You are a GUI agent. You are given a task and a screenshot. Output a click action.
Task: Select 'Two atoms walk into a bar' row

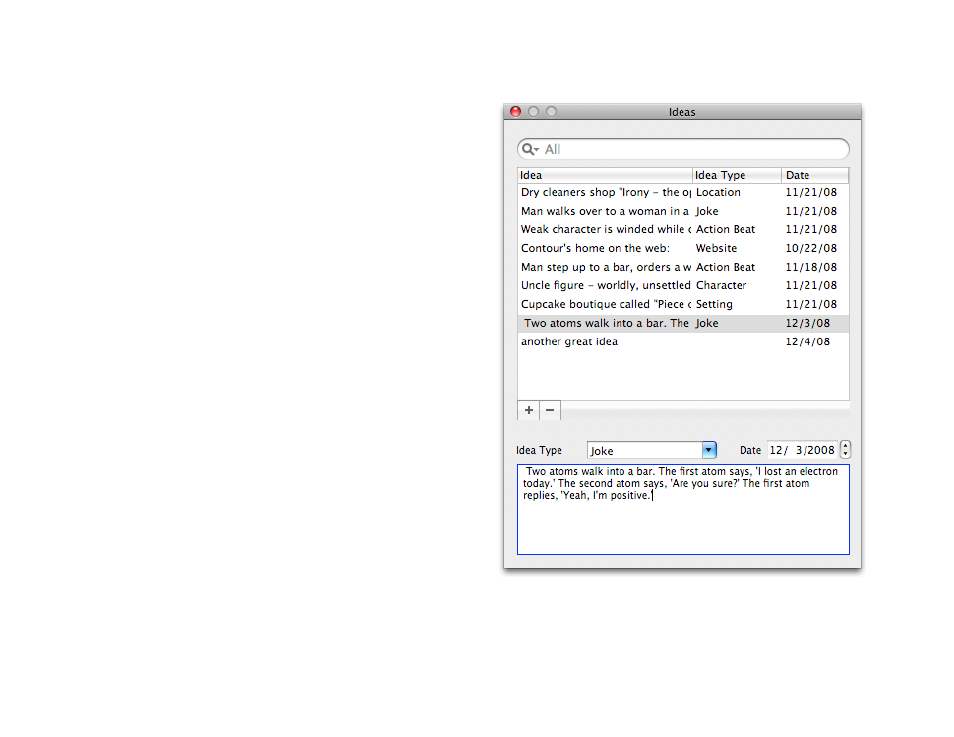(683, 323)
